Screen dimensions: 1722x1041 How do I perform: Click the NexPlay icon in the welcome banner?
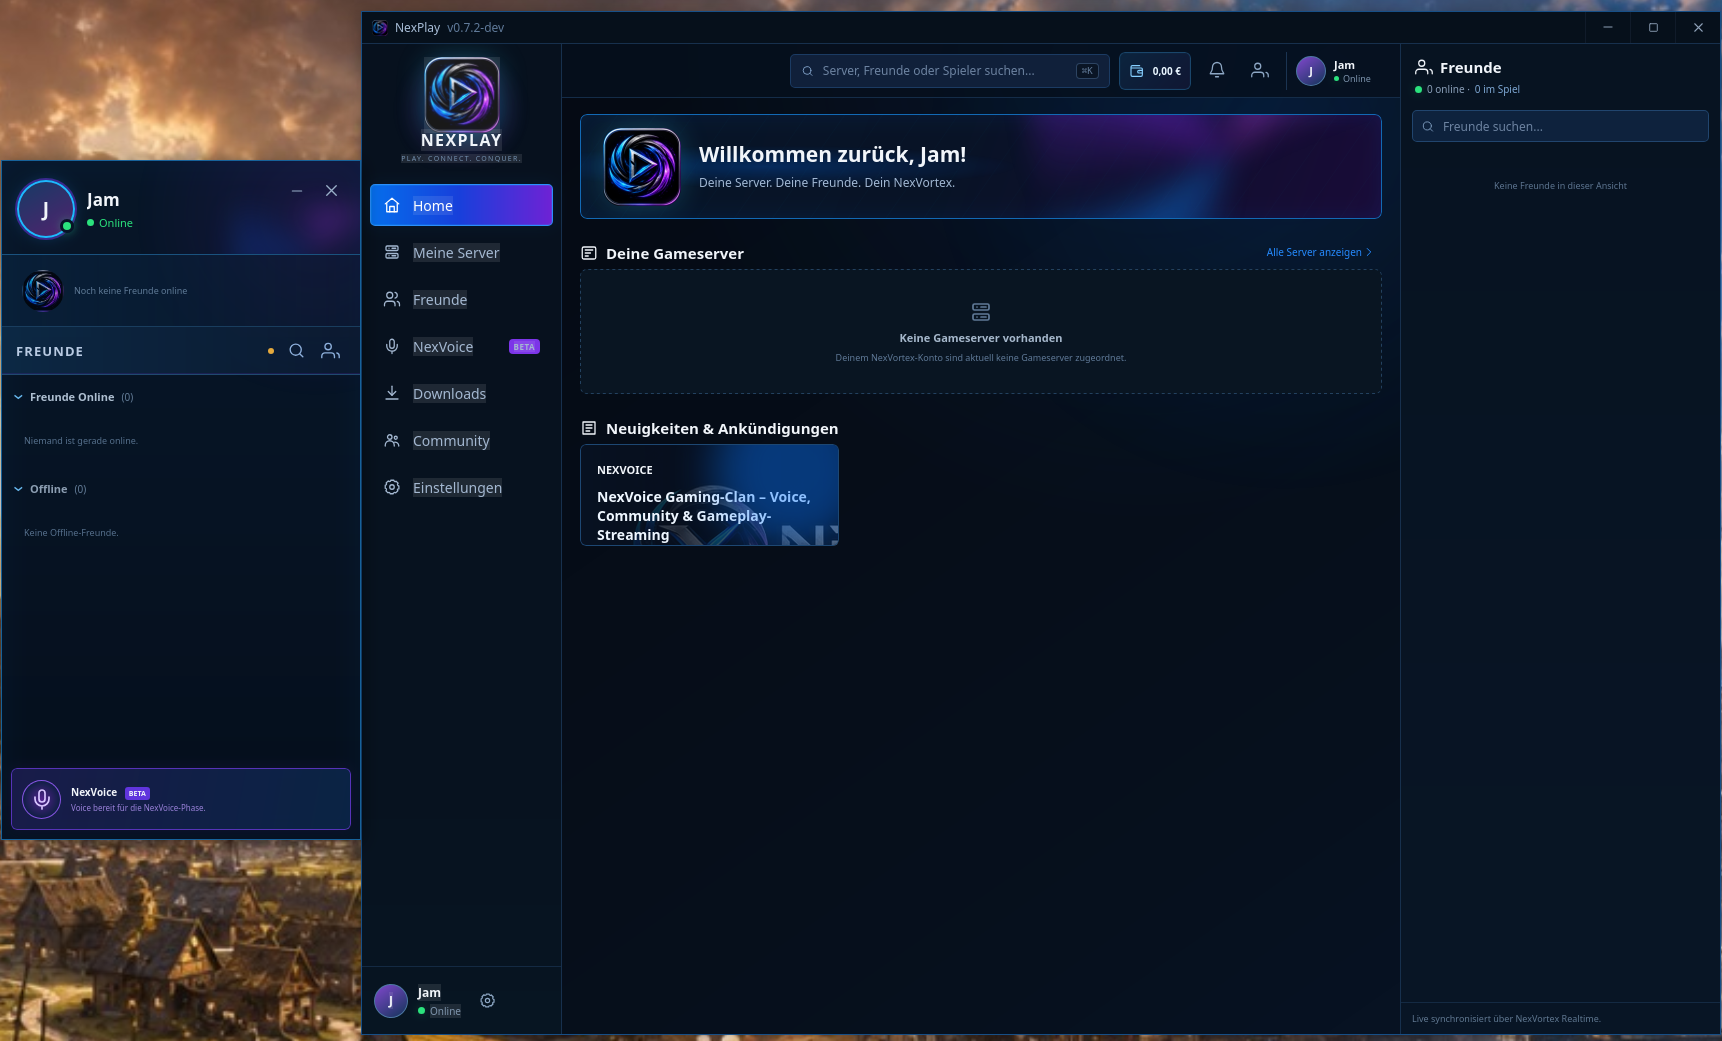point(642,166)
